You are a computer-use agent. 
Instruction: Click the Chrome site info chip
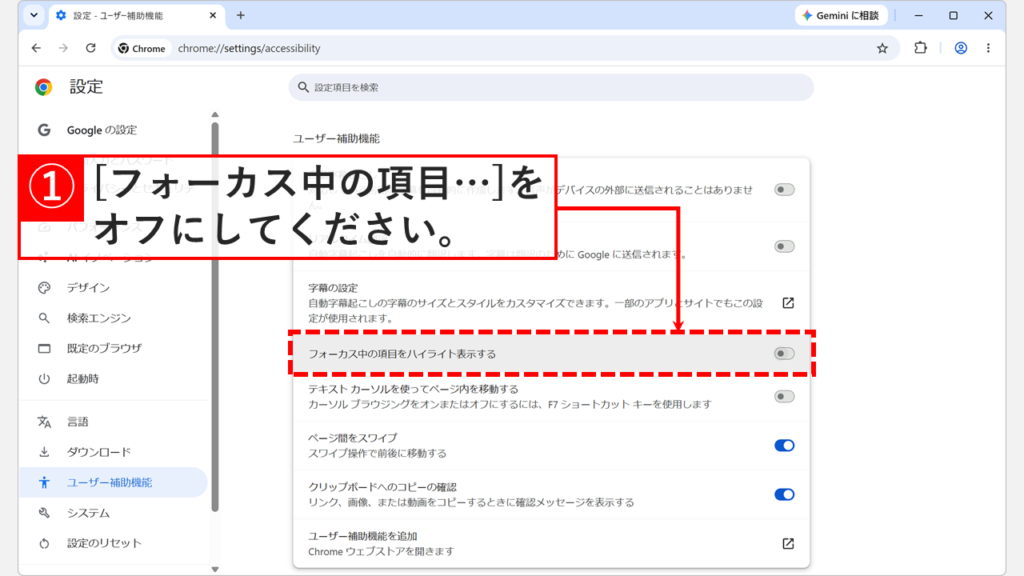click(142, 48)
